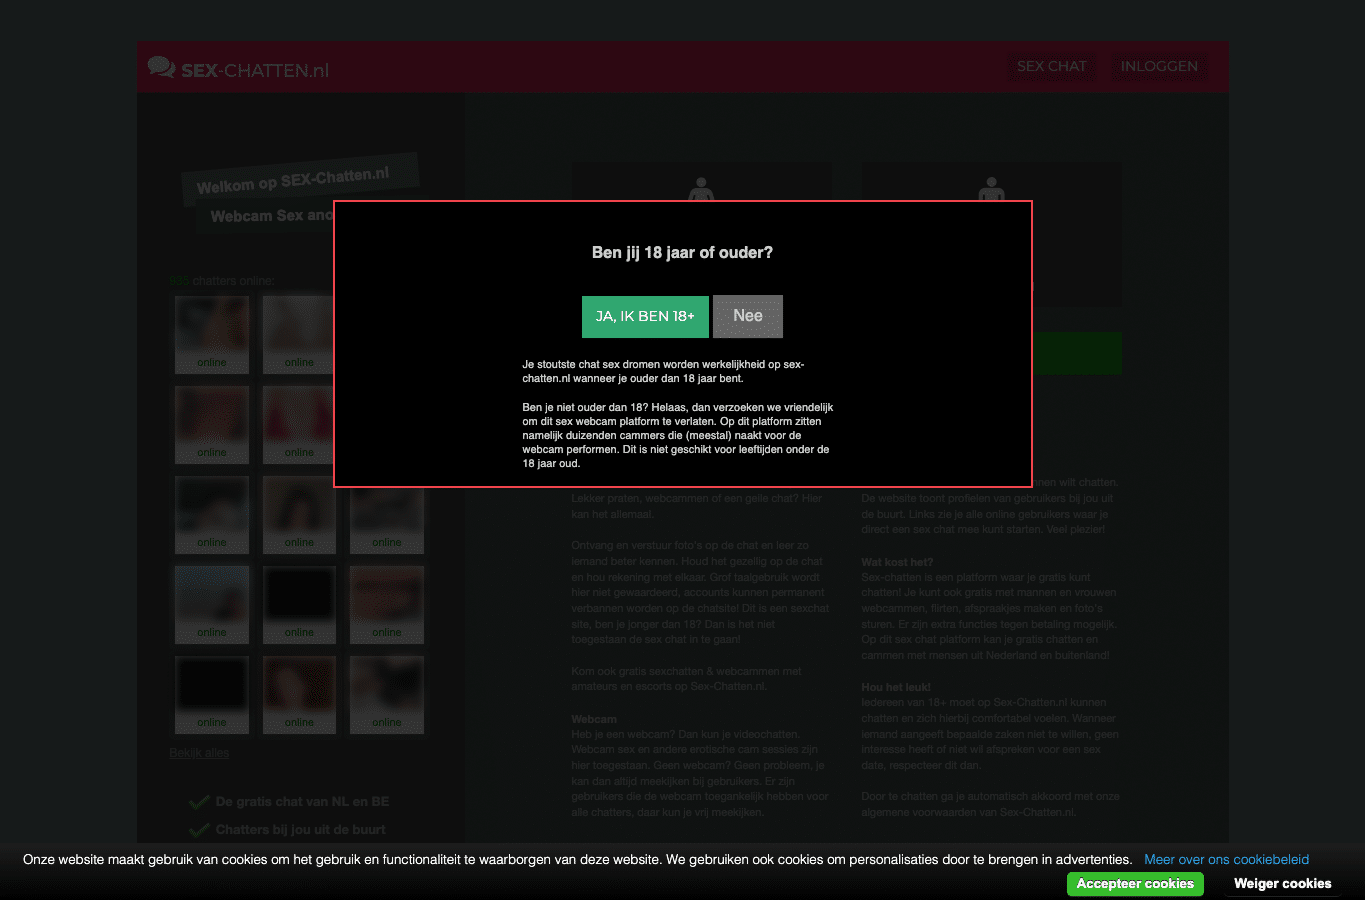Image resolution: width=1365 pixels, height=900 pixels.
Task: Click checkmark icon beside 'Chatters bij jou'
Action: [x=199, y=830]
